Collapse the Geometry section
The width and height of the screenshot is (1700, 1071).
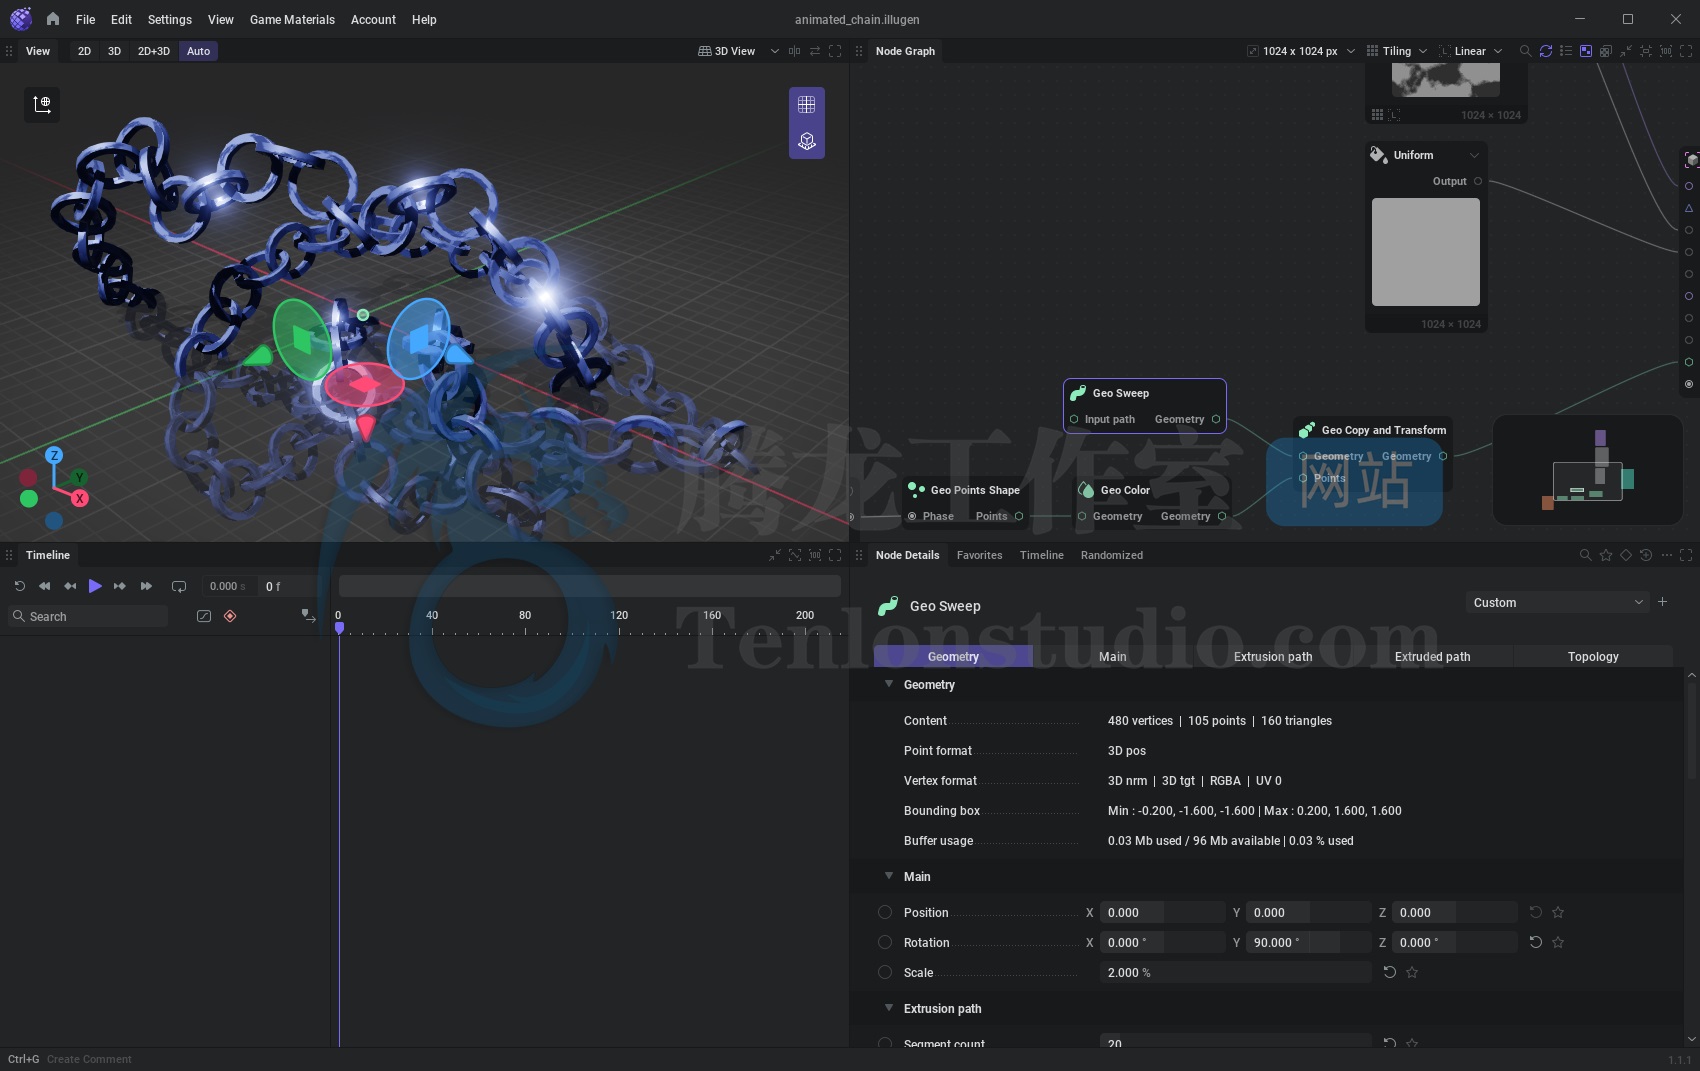tap(889, 685)
